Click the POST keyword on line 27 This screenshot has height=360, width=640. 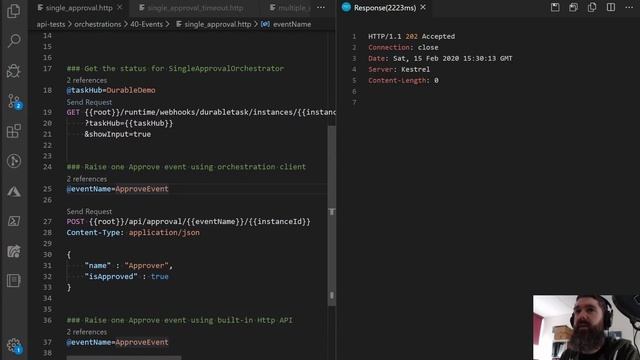tap(75, 222)
